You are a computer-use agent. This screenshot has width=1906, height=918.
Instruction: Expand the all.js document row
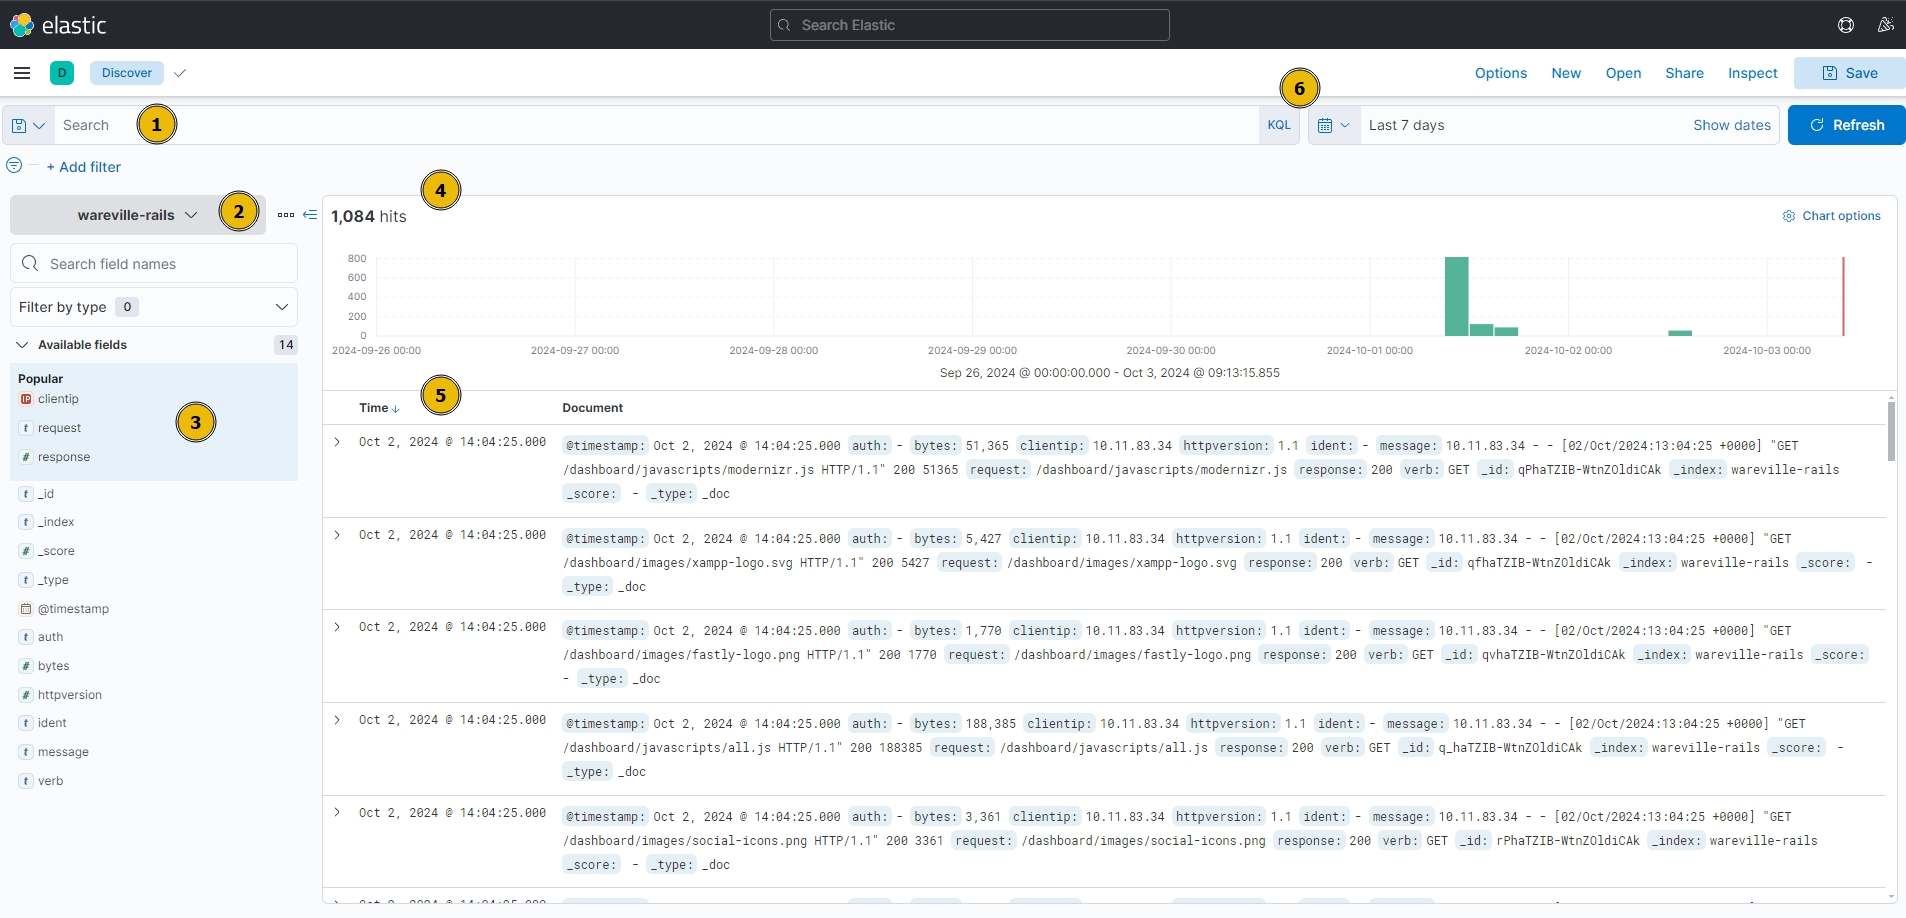point(337,720)
